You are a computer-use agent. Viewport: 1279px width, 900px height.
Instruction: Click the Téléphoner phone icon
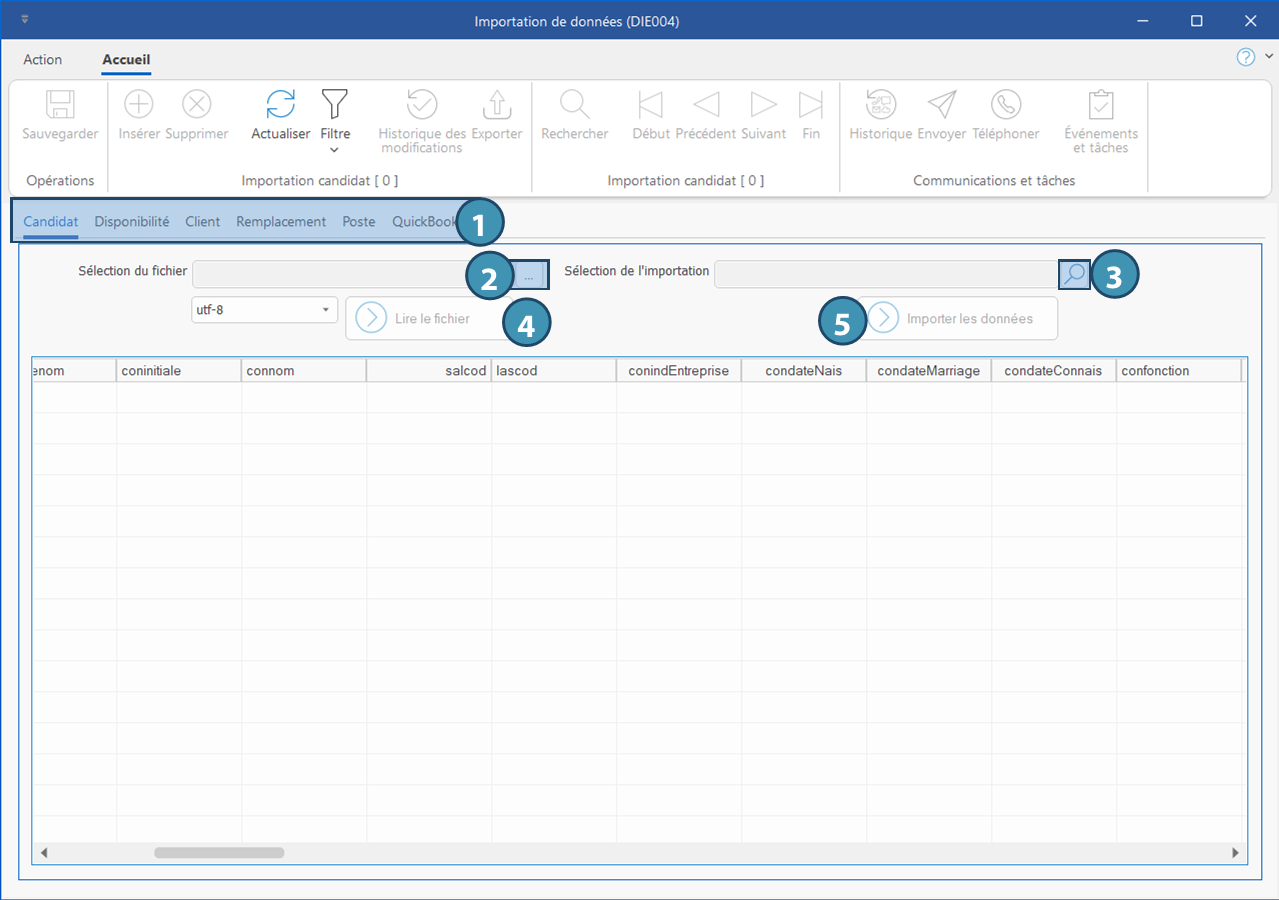[1005, 104]
